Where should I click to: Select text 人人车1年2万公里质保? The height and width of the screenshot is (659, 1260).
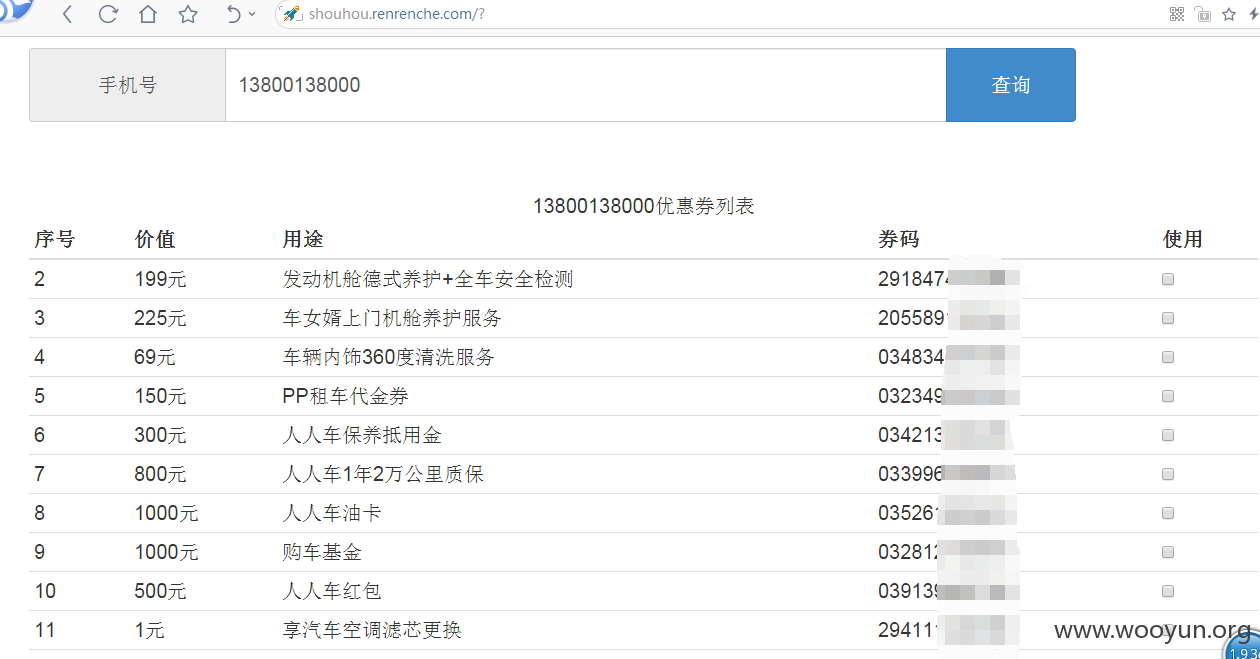(383, 474)
